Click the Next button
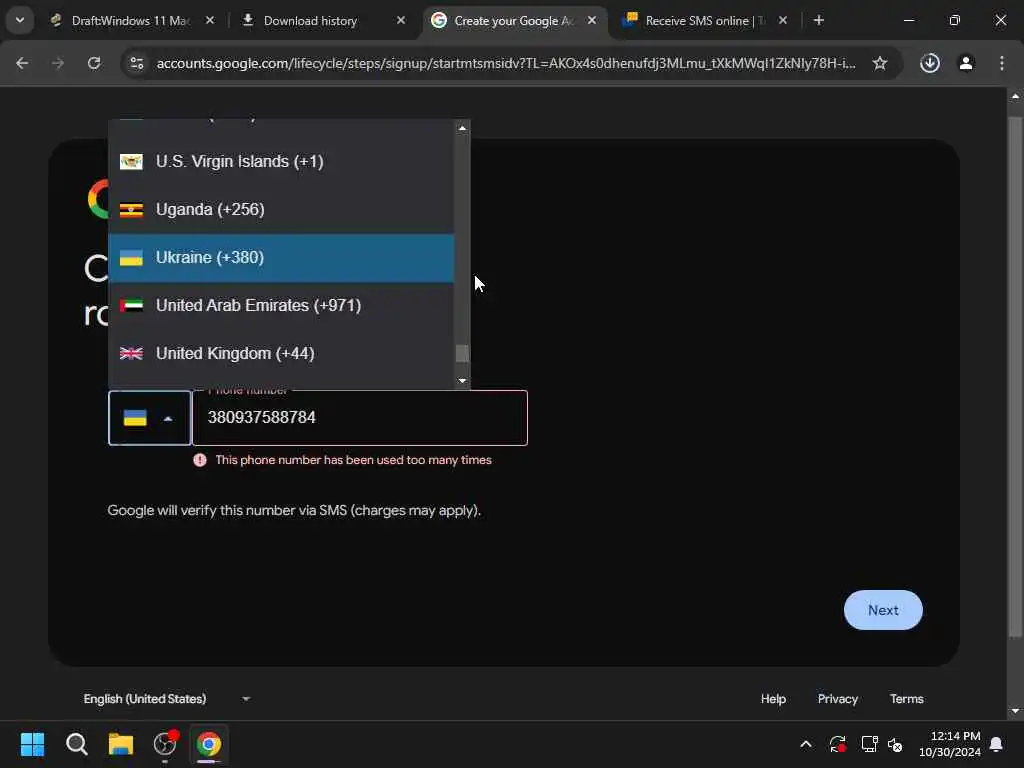The height and width of the screenshot is (768, 1024). point(883,610)
